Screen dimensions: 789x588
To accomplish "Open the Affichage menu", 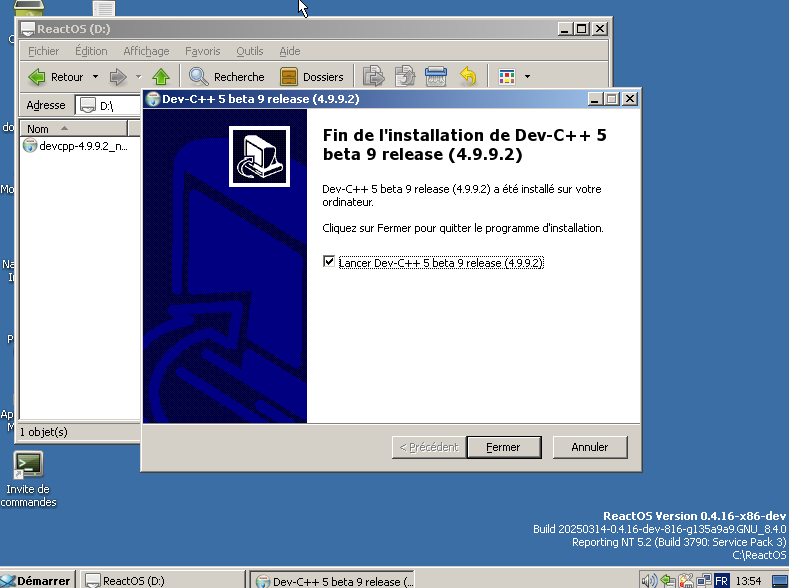I will coord(146,51).
